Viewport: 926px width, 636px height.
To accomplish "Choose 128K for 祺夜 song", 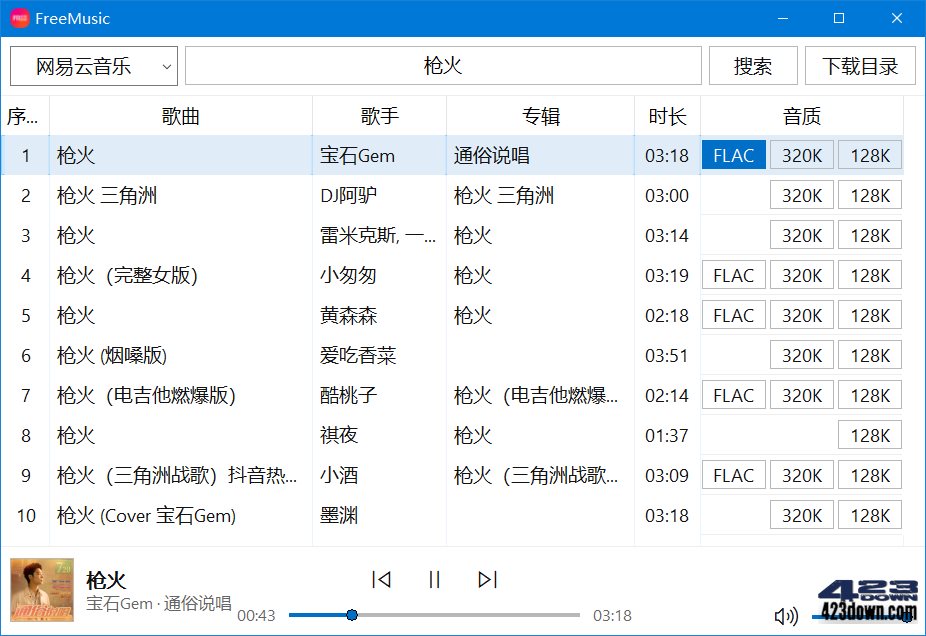I will coord(870,435).
